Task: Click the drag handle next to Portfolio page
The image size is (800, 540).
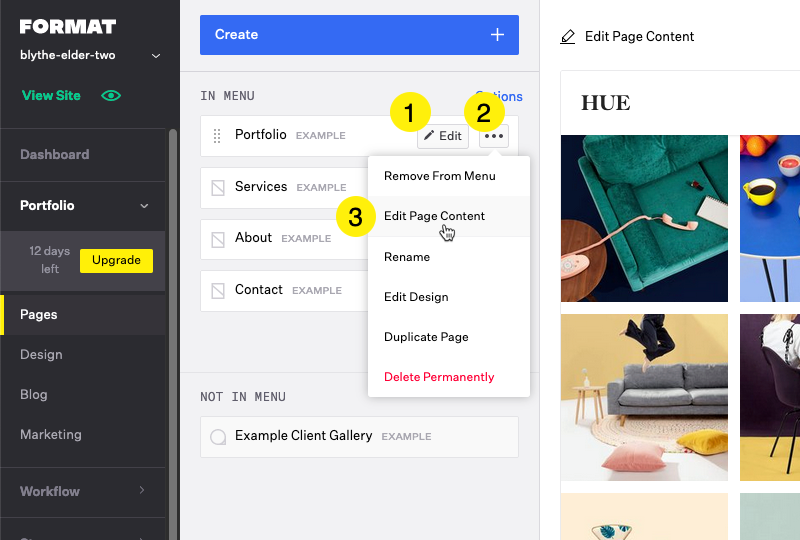Action: coord(217,136)
